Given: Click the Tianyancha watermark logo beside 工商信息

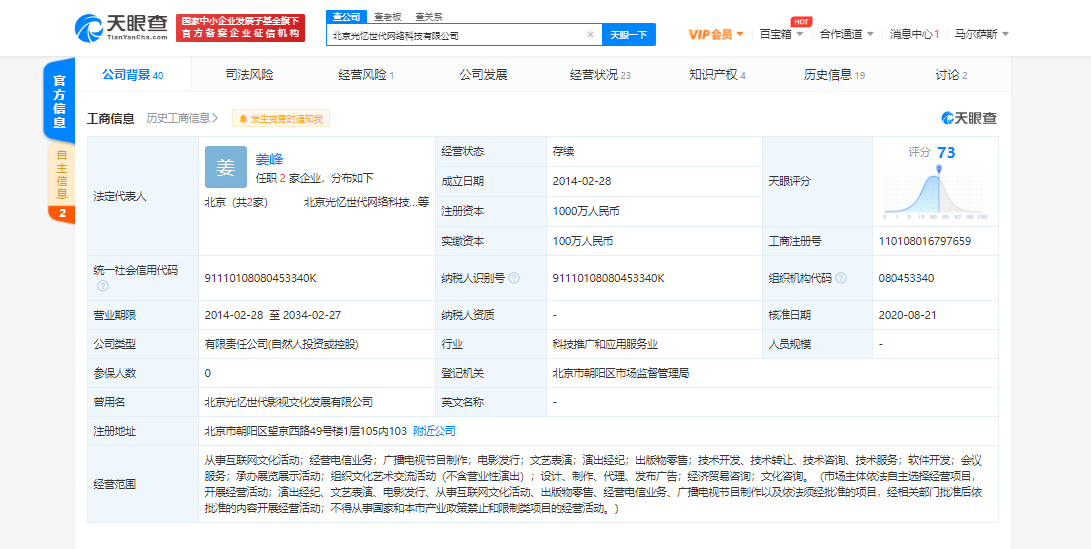Looking at the screenshot, I should pos(969,118).
